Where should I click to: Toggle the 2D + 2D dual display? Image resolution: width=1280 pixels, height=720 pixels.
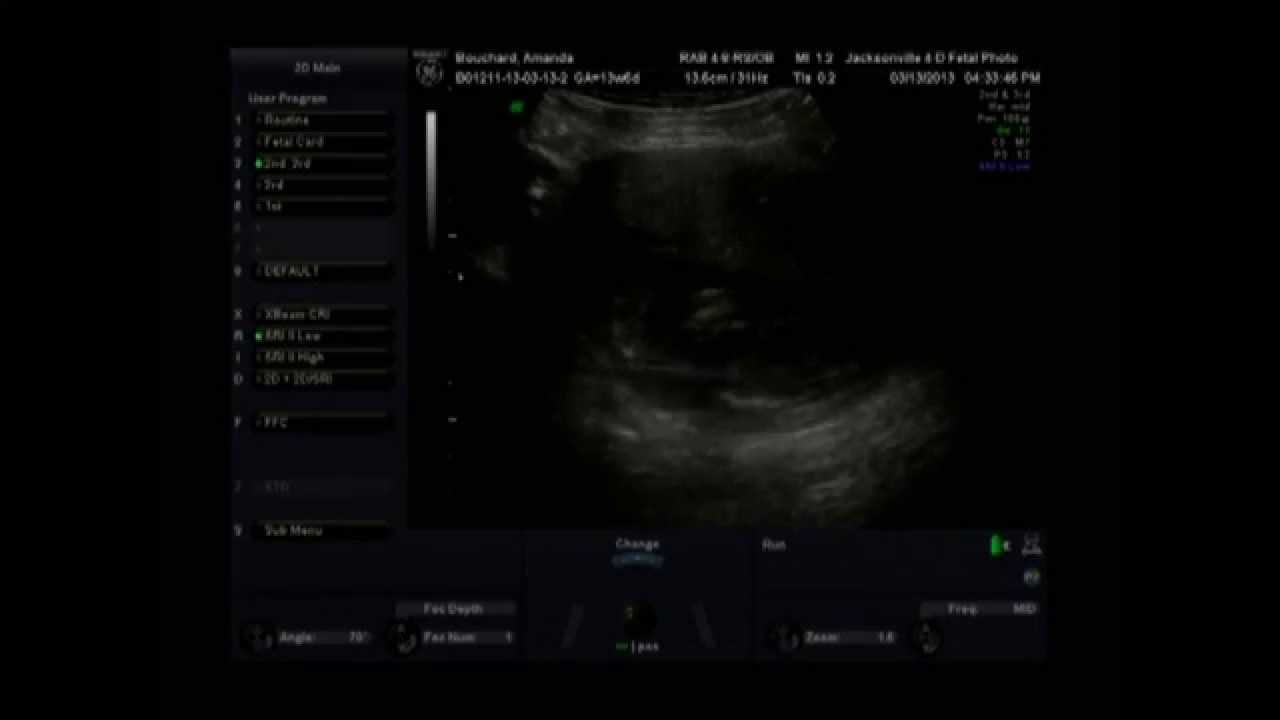click(322, 379)
